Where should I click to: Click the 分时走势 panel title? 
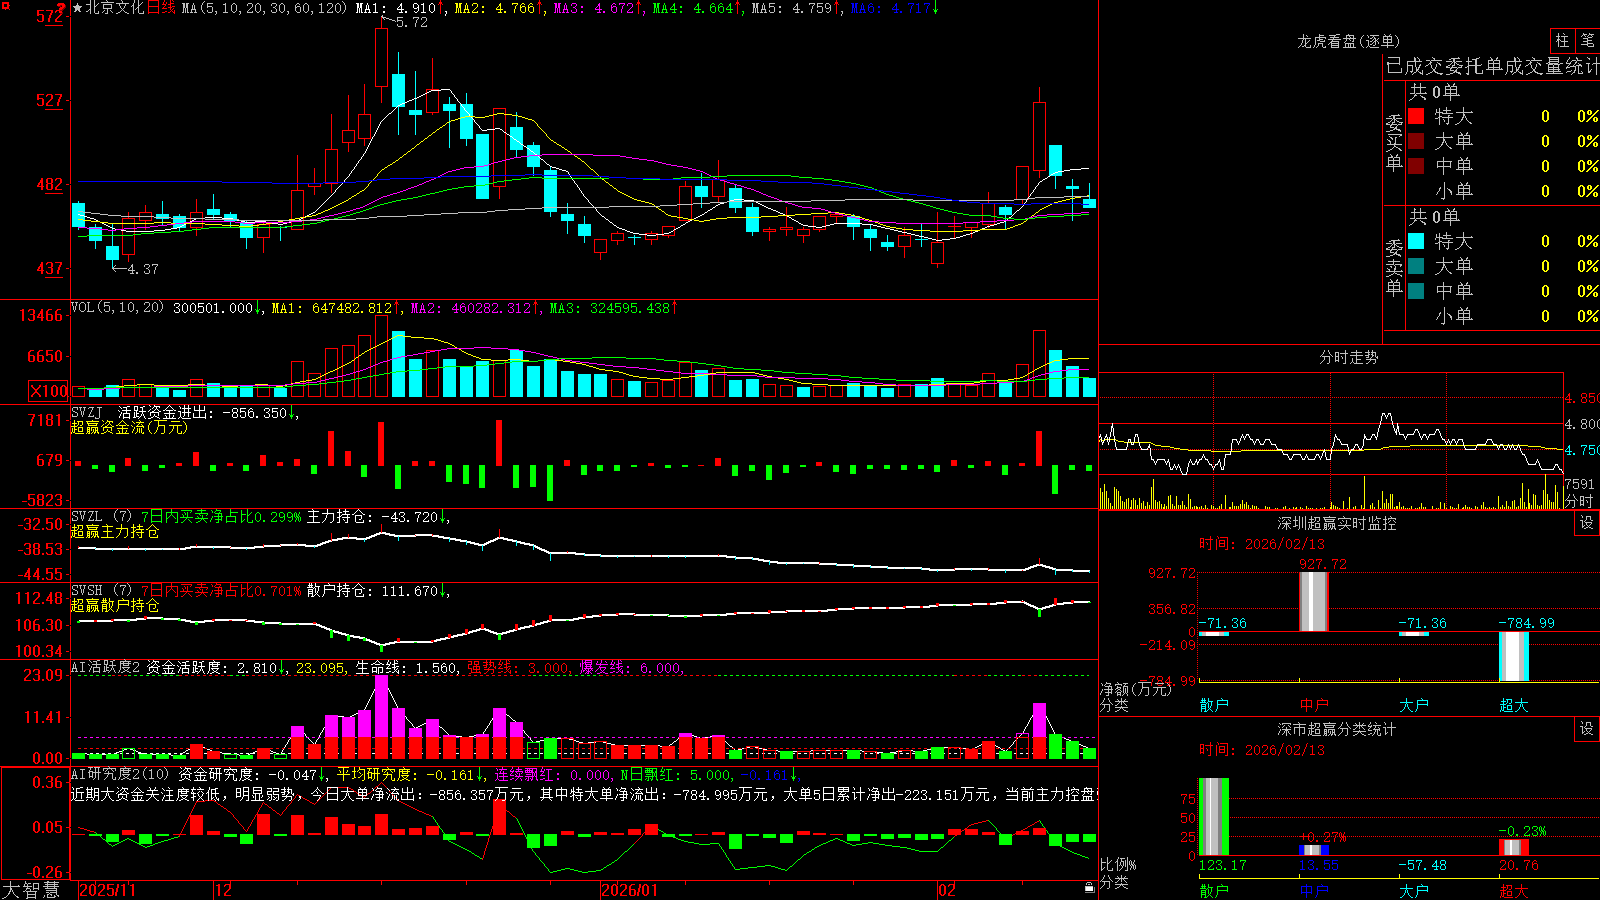click(x=1349, y=357)
